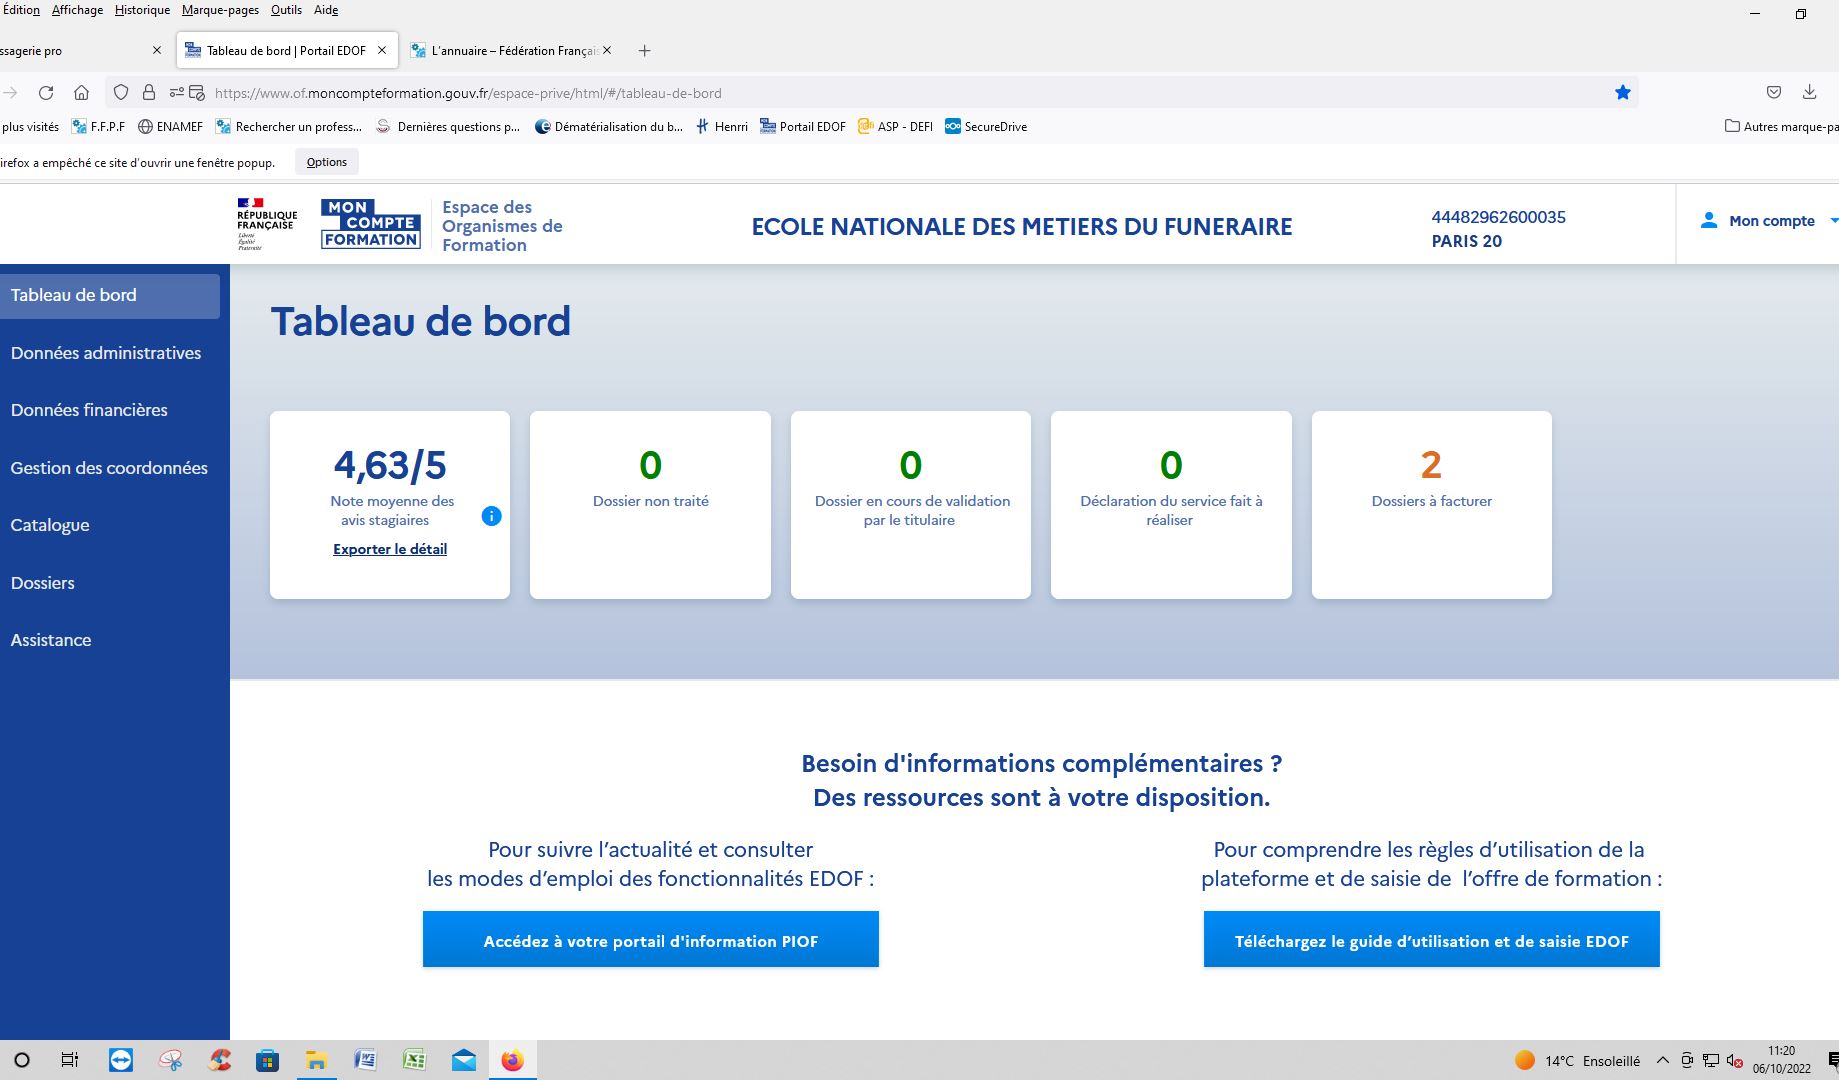Click the Task View taskbar icon
1839x1080 pixels.
(70, 1060)
